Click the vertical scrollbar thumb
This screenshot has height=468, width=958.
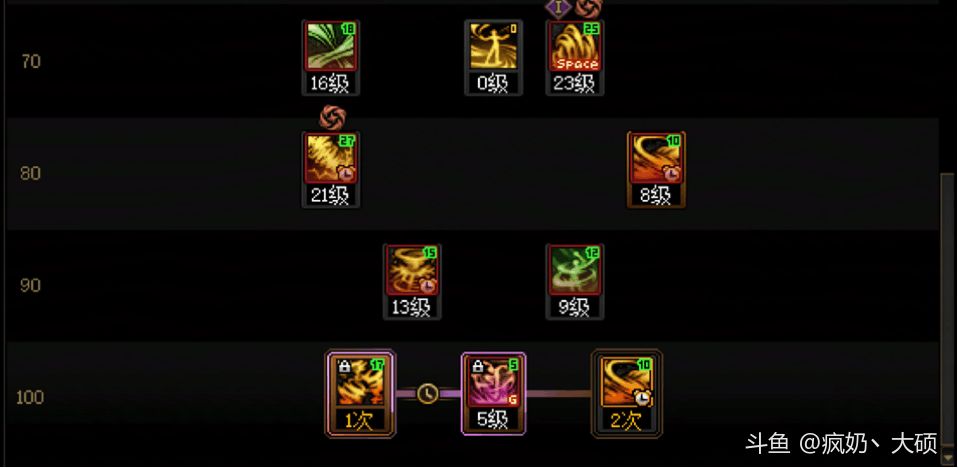point(948,312)
